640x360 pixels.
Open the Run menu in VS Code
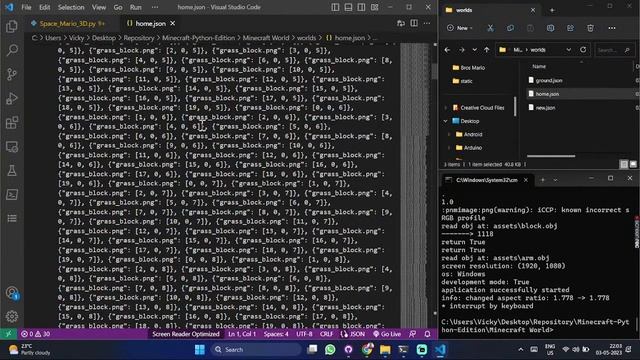pyautogui.click(x=136, y=7)
